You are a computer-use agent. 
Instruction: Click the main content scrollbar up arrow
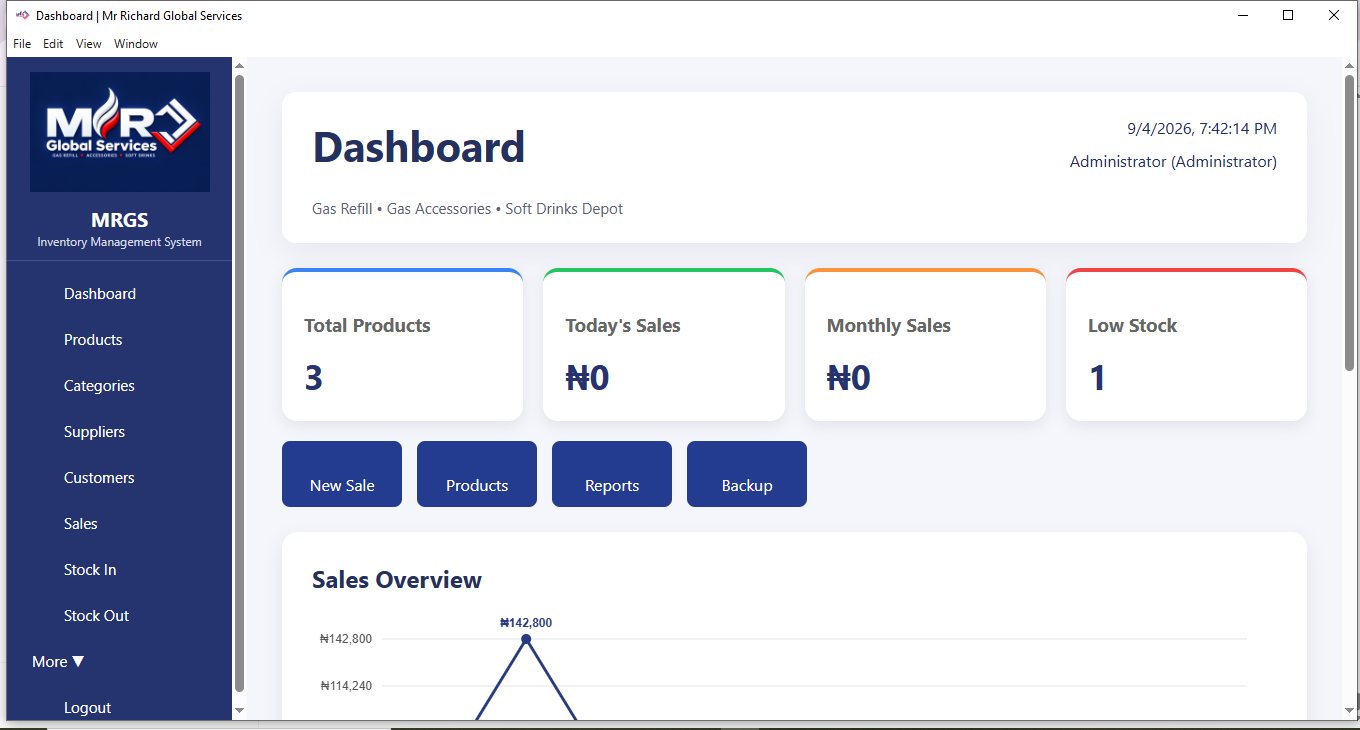point(1349,66)
